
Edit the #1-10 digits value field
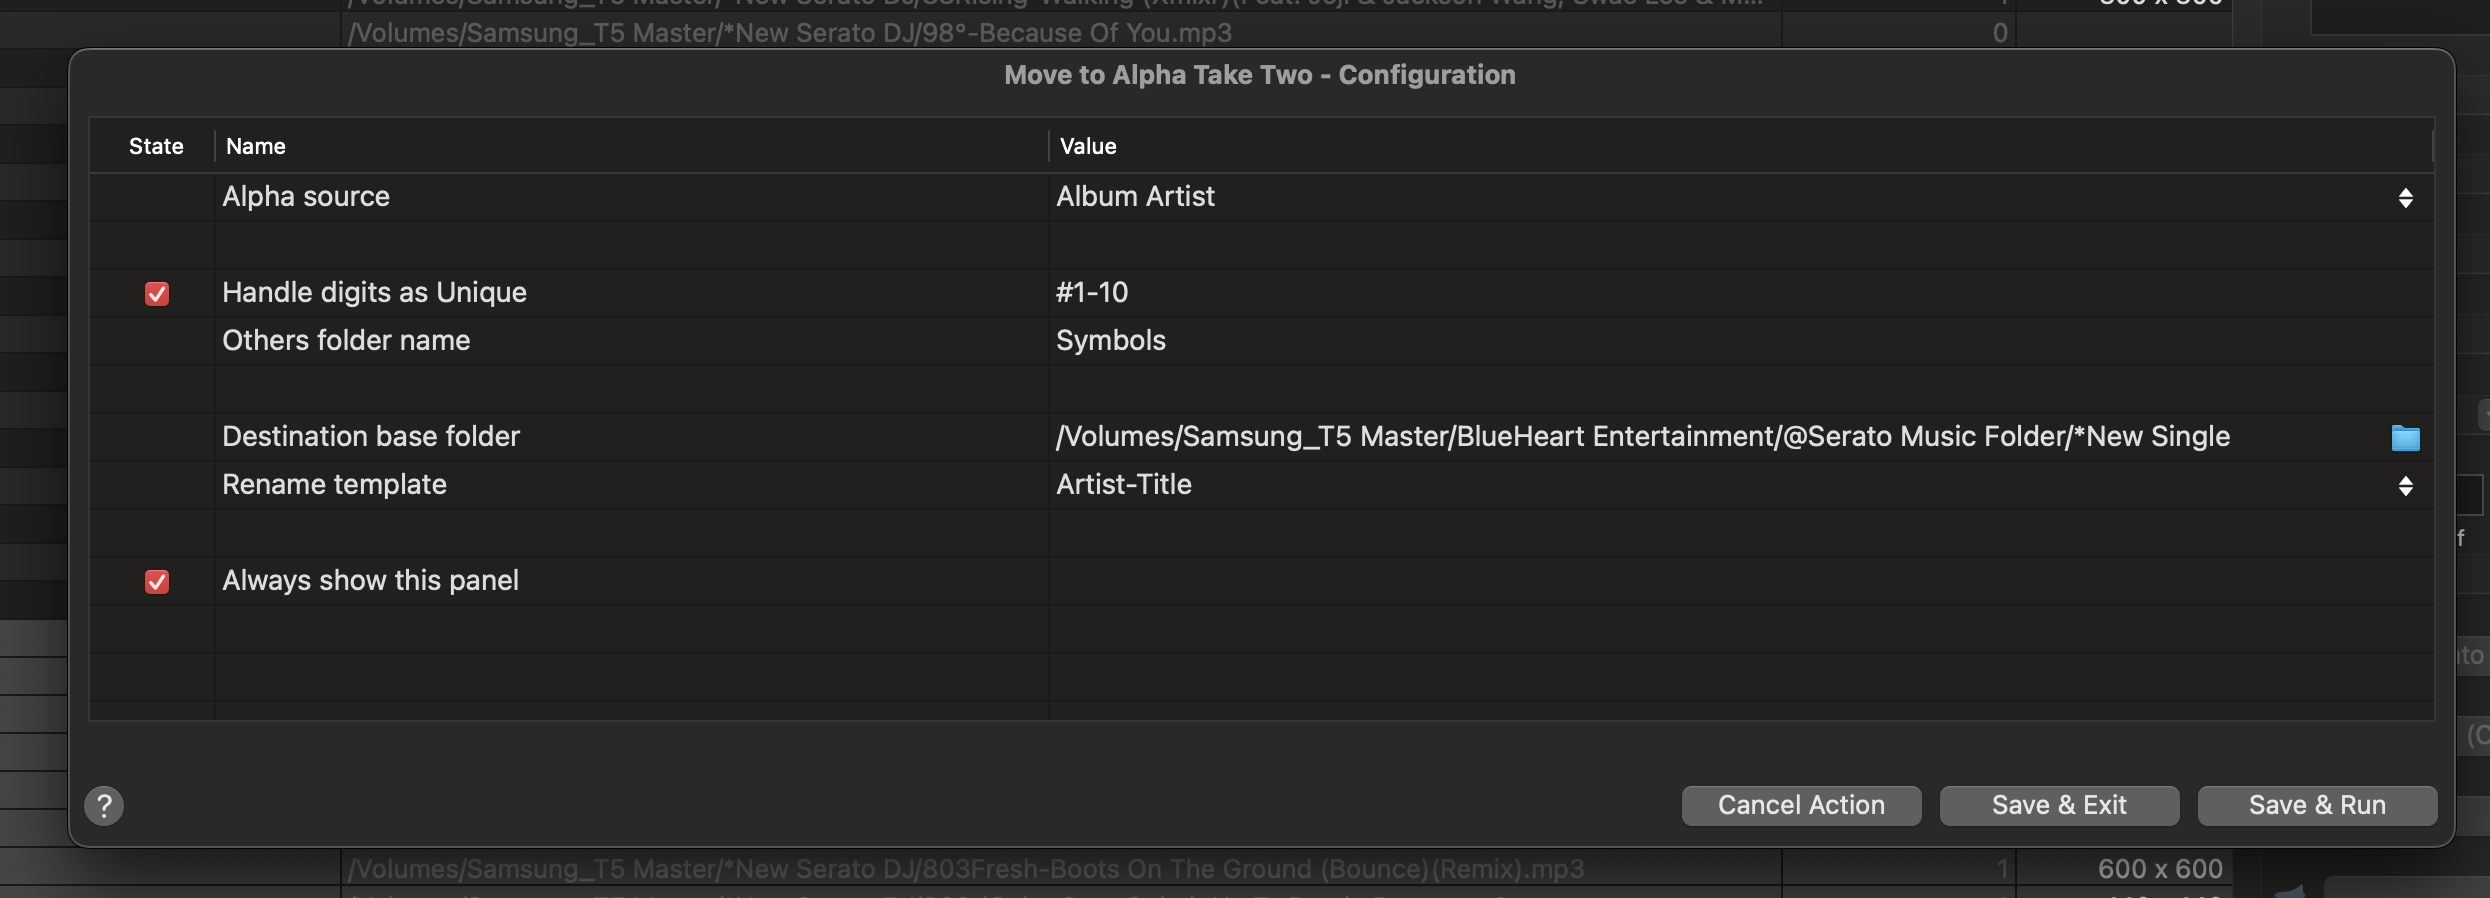pos(1092,292)
